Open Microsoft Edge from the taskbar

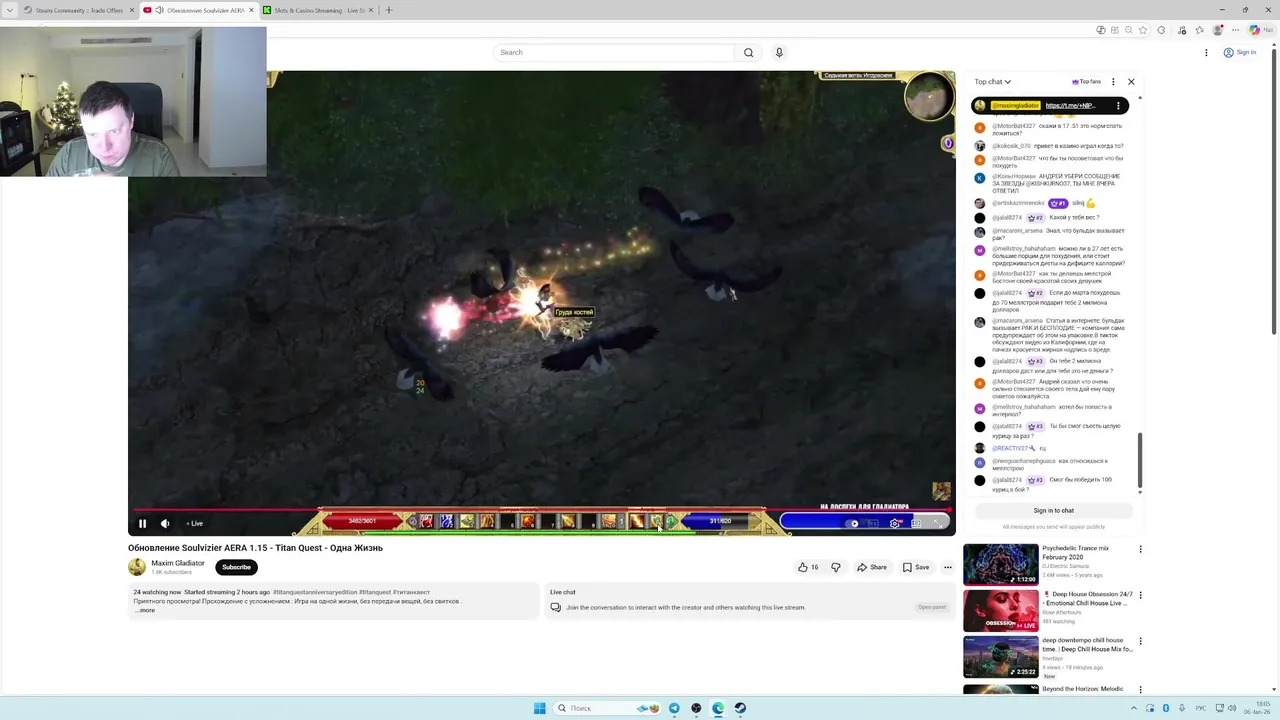[x=718, y=708]
